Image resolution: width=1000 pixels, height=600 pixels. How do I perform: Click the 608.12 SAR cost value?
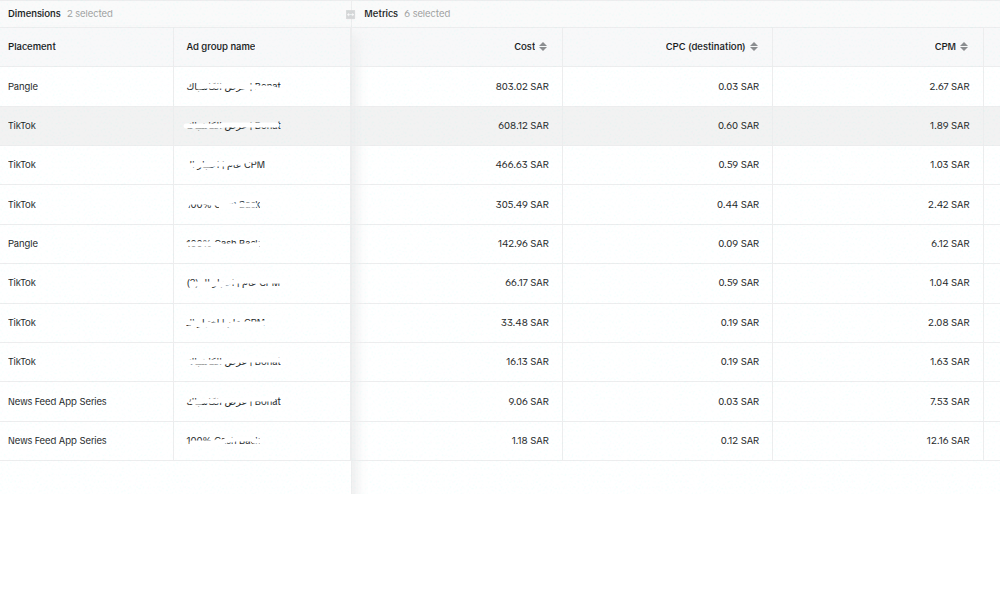click(x=523, y=126)
